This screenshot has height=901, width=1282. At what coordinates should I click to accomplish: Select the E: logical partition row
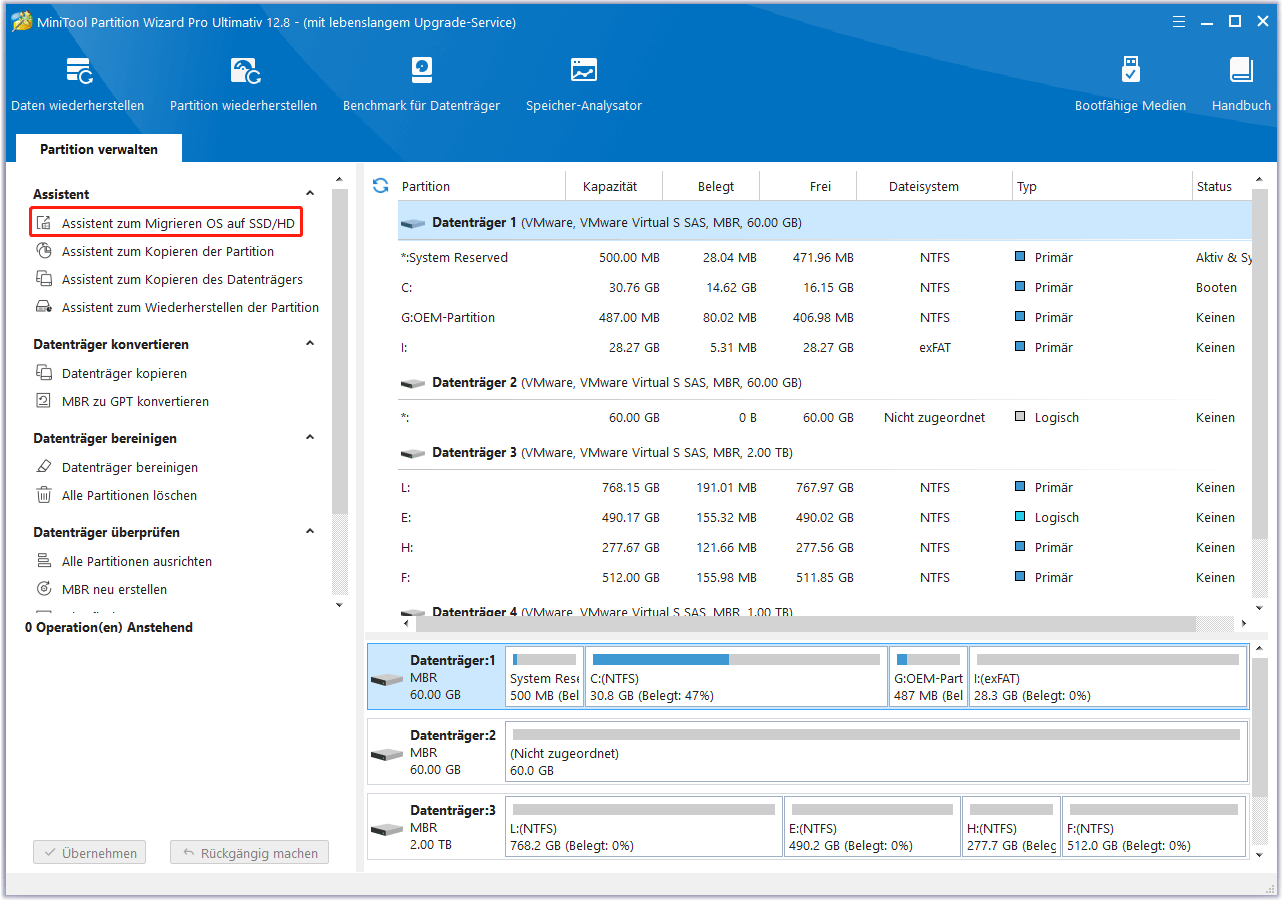click(824, 518)
